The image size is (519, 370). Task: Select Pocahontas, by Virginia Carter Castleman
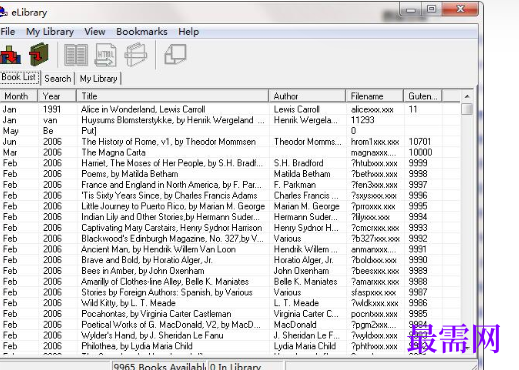pyautogui.click(x=156, y=314)
